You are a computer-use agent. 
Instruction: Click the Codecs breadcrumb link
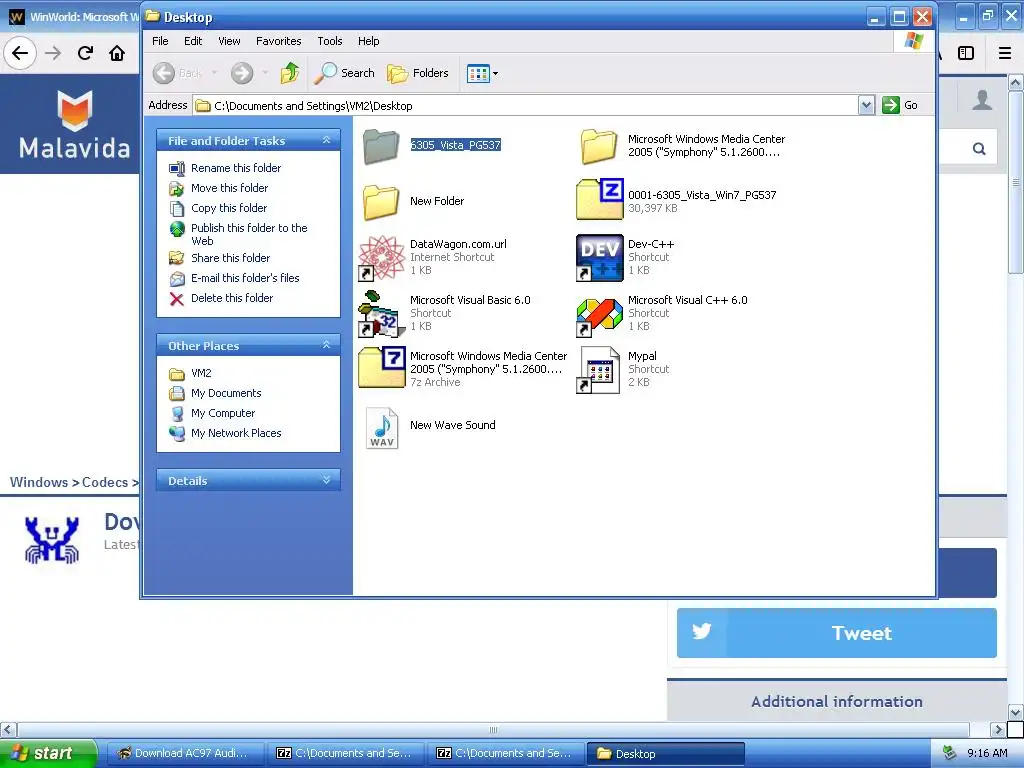pos(105,483)
